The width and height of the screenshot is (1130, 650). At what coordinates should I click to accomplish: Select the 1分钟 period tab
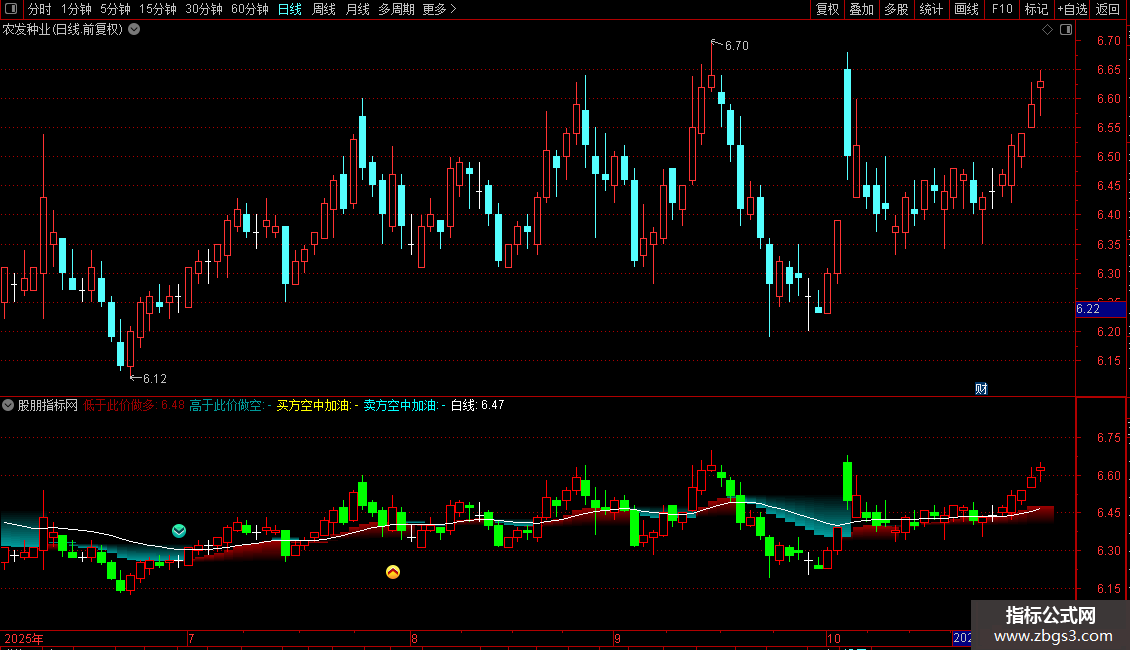coord(76,9)
